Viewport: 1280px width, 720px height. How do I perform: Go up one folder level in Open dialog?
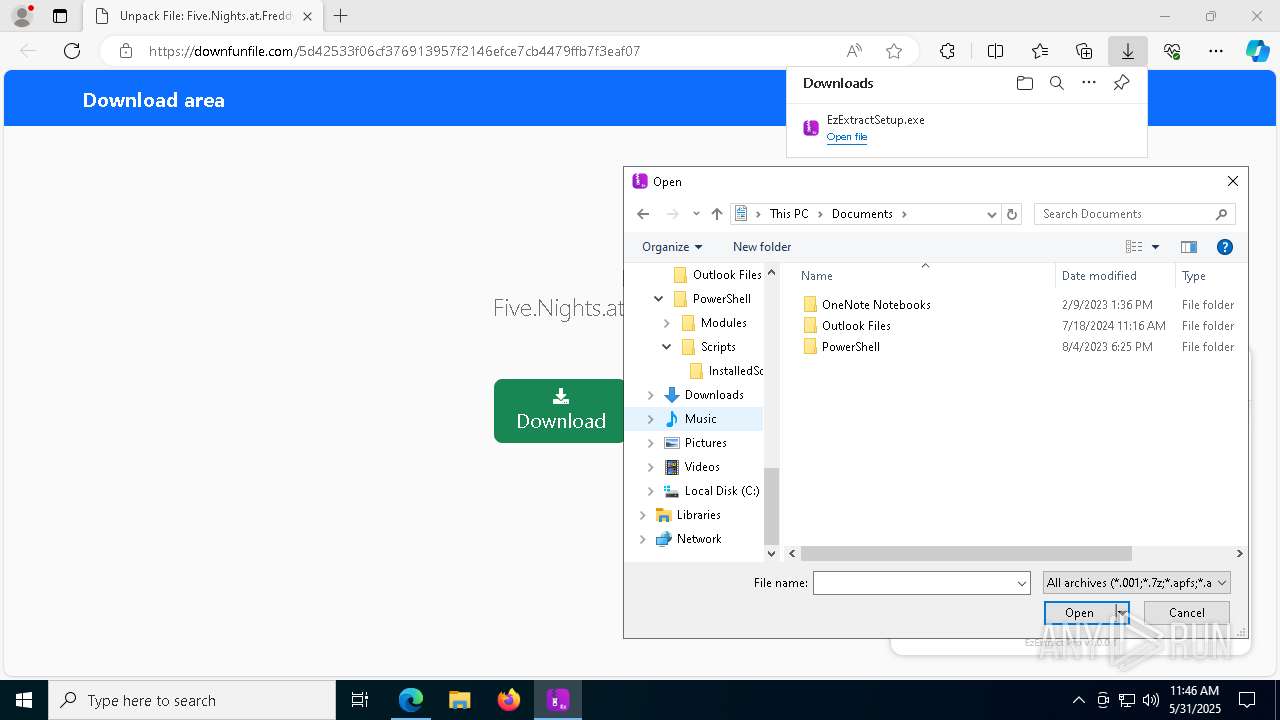[717, 214]
